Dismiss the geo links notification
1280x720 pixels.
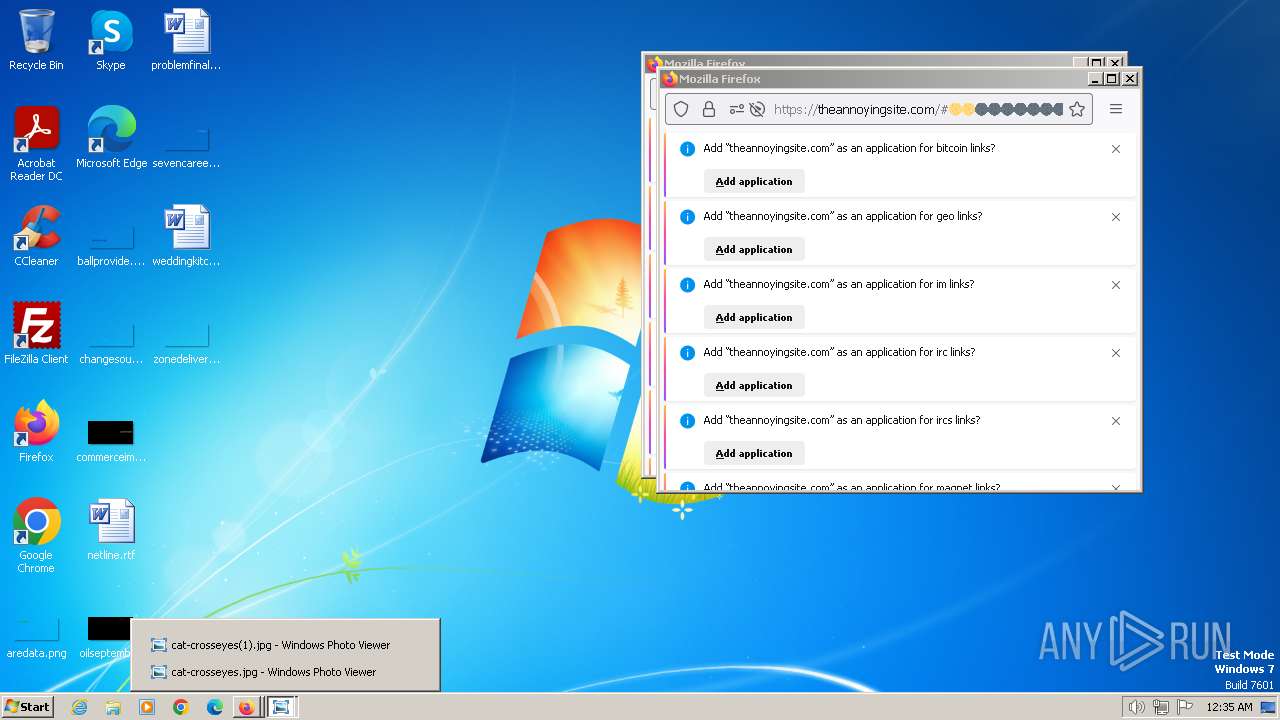(x=1116, y=217)
